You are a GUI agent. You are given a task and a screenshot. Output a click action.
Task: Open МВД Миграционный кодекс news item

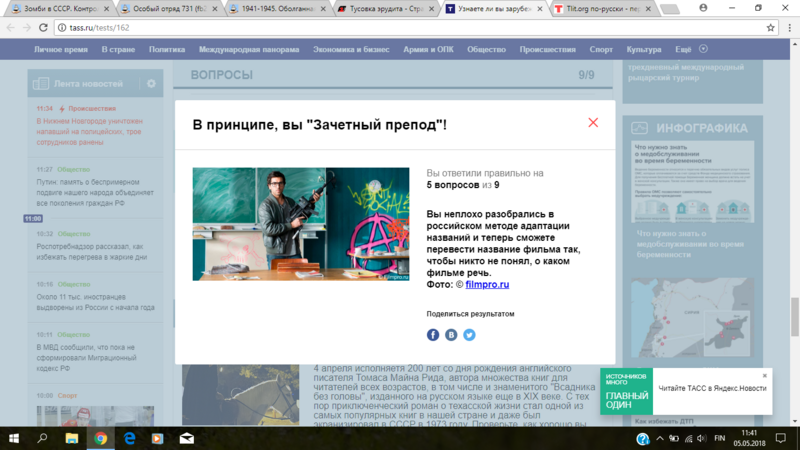click(x=86, y=358)
